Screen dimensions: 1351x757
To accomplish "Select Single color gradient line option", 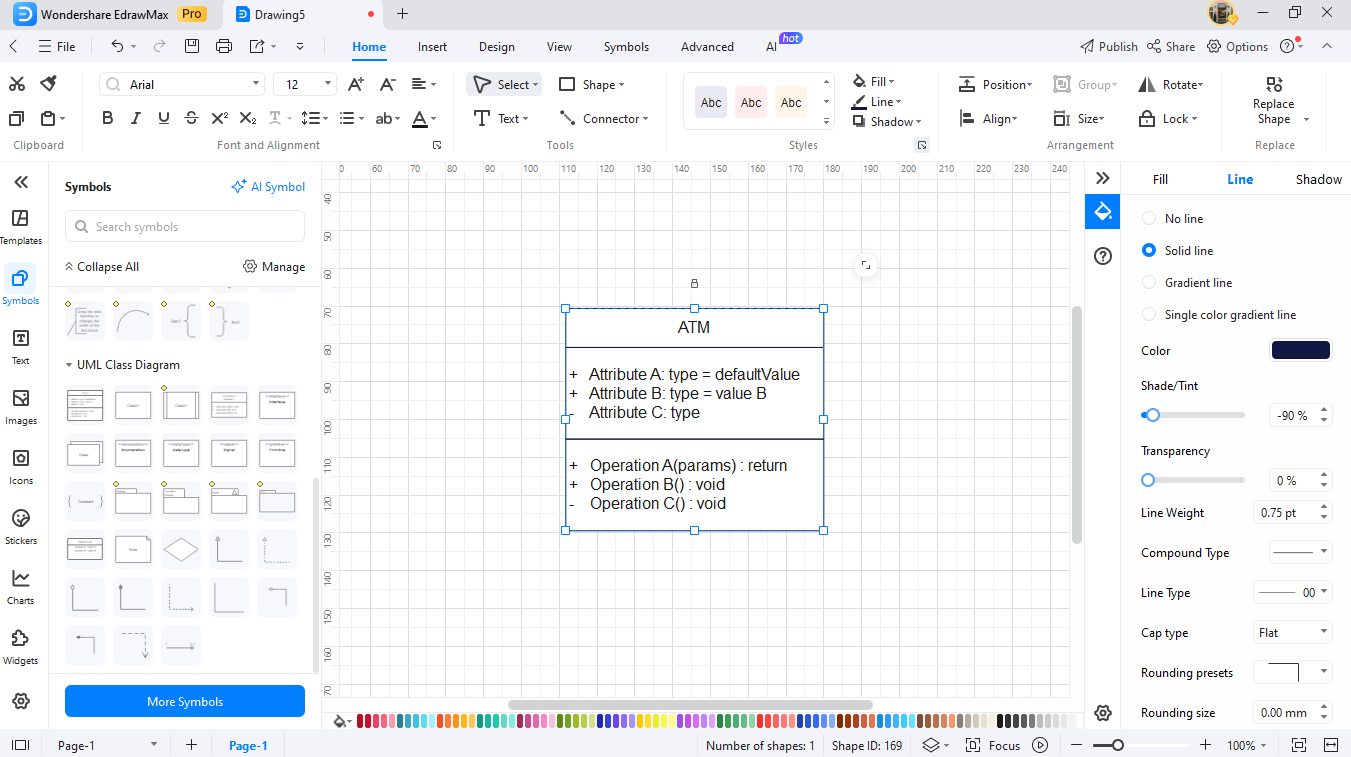I will pyautogui.click(x=1219, y=315).
